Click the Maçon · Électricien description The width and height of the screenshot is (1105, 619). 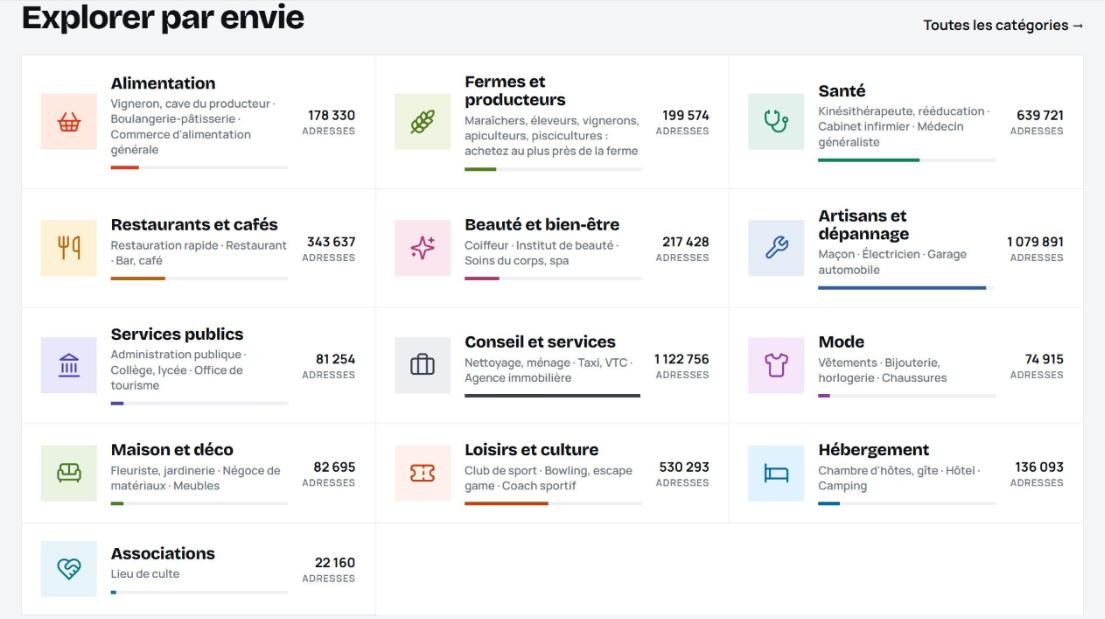[x=892, y=262]
